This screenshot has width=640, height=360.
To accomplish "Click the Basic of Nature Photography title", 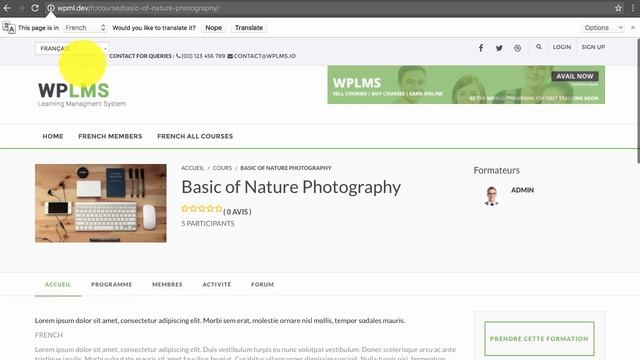I will (291, 187).
